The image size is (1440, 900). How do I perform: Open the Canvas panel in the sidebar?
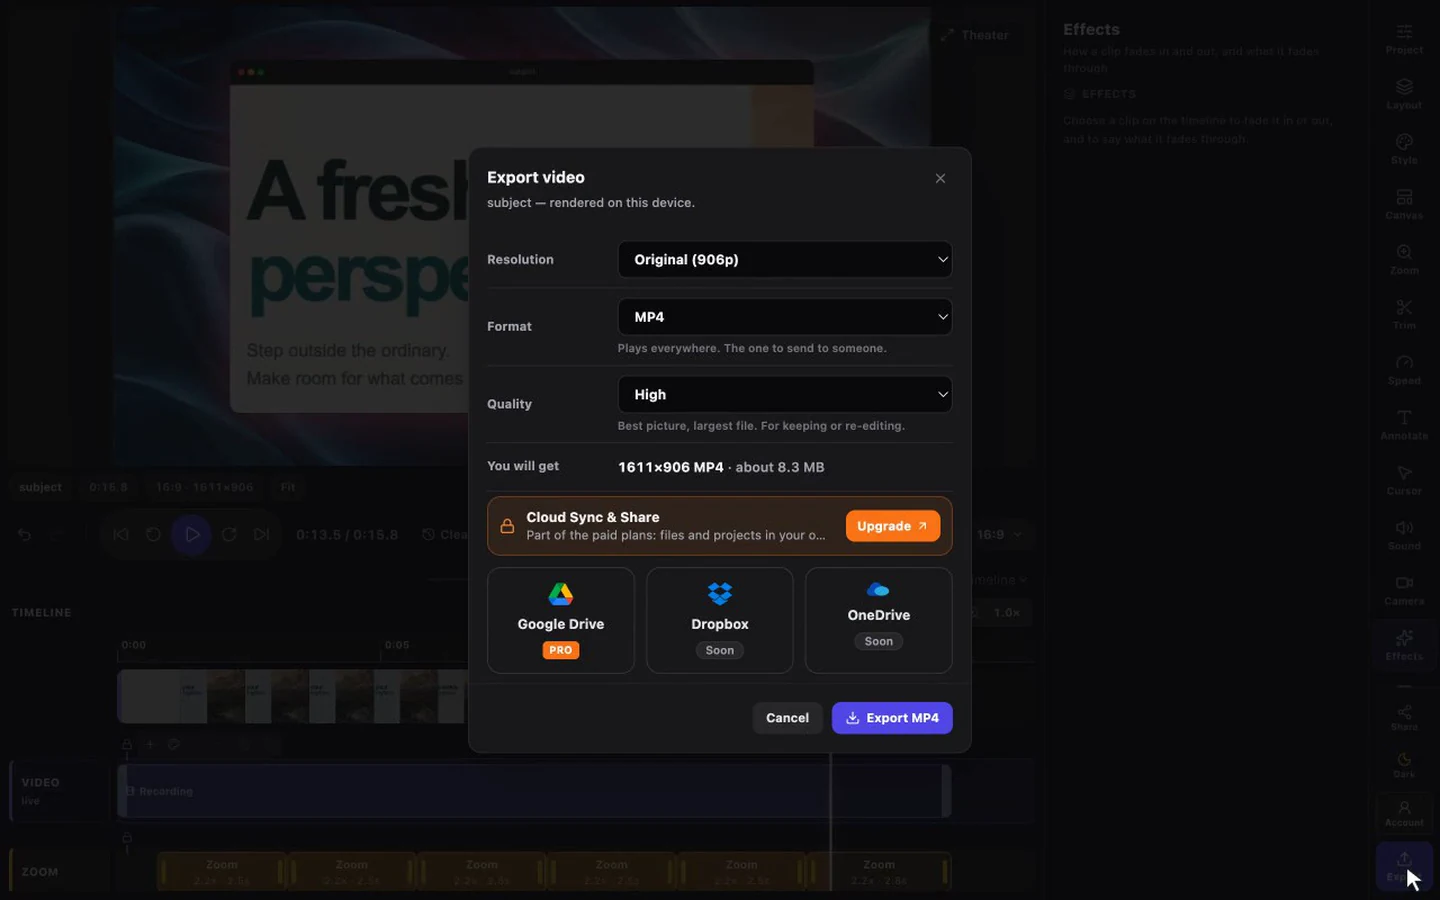1404,204
